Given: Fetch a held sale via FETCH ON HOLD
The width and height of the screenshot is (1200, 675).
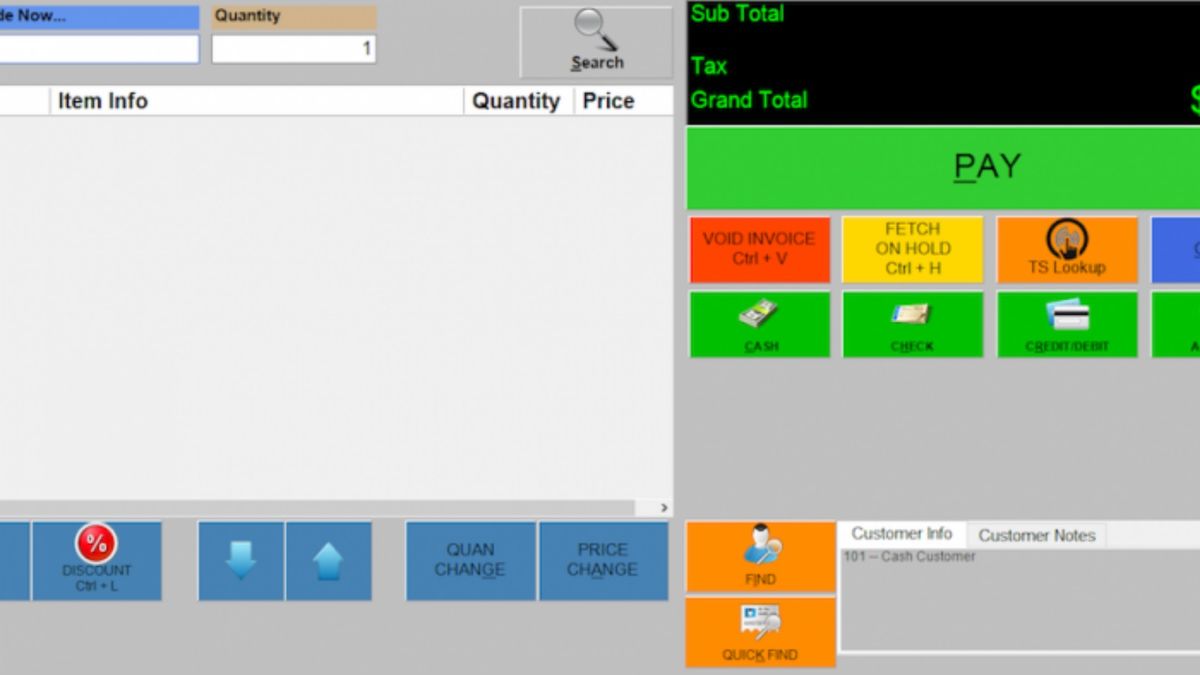Looking at the screenshot, I should coord(913,249).
